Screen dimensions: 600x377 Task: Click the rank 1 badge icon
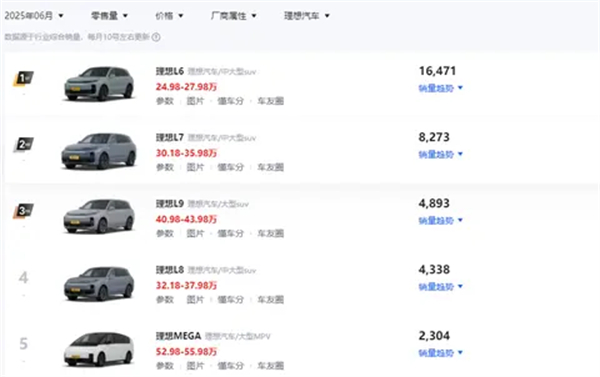[23, 78]
